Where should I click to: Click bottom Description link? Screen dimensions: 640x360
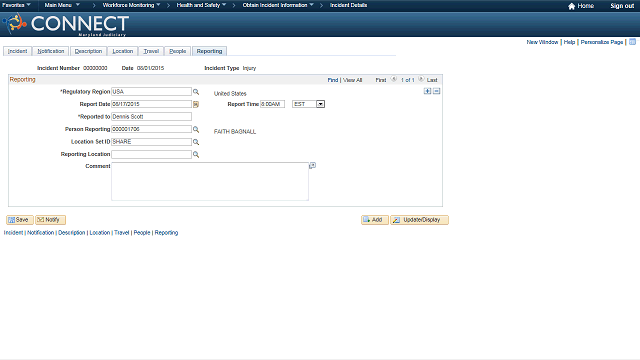pos(71,233)
